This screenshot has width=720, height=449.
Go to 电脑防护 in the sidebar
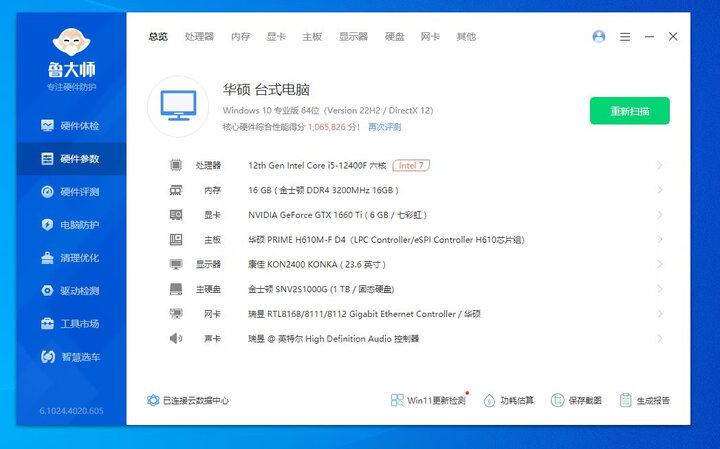tap(71, 225)
